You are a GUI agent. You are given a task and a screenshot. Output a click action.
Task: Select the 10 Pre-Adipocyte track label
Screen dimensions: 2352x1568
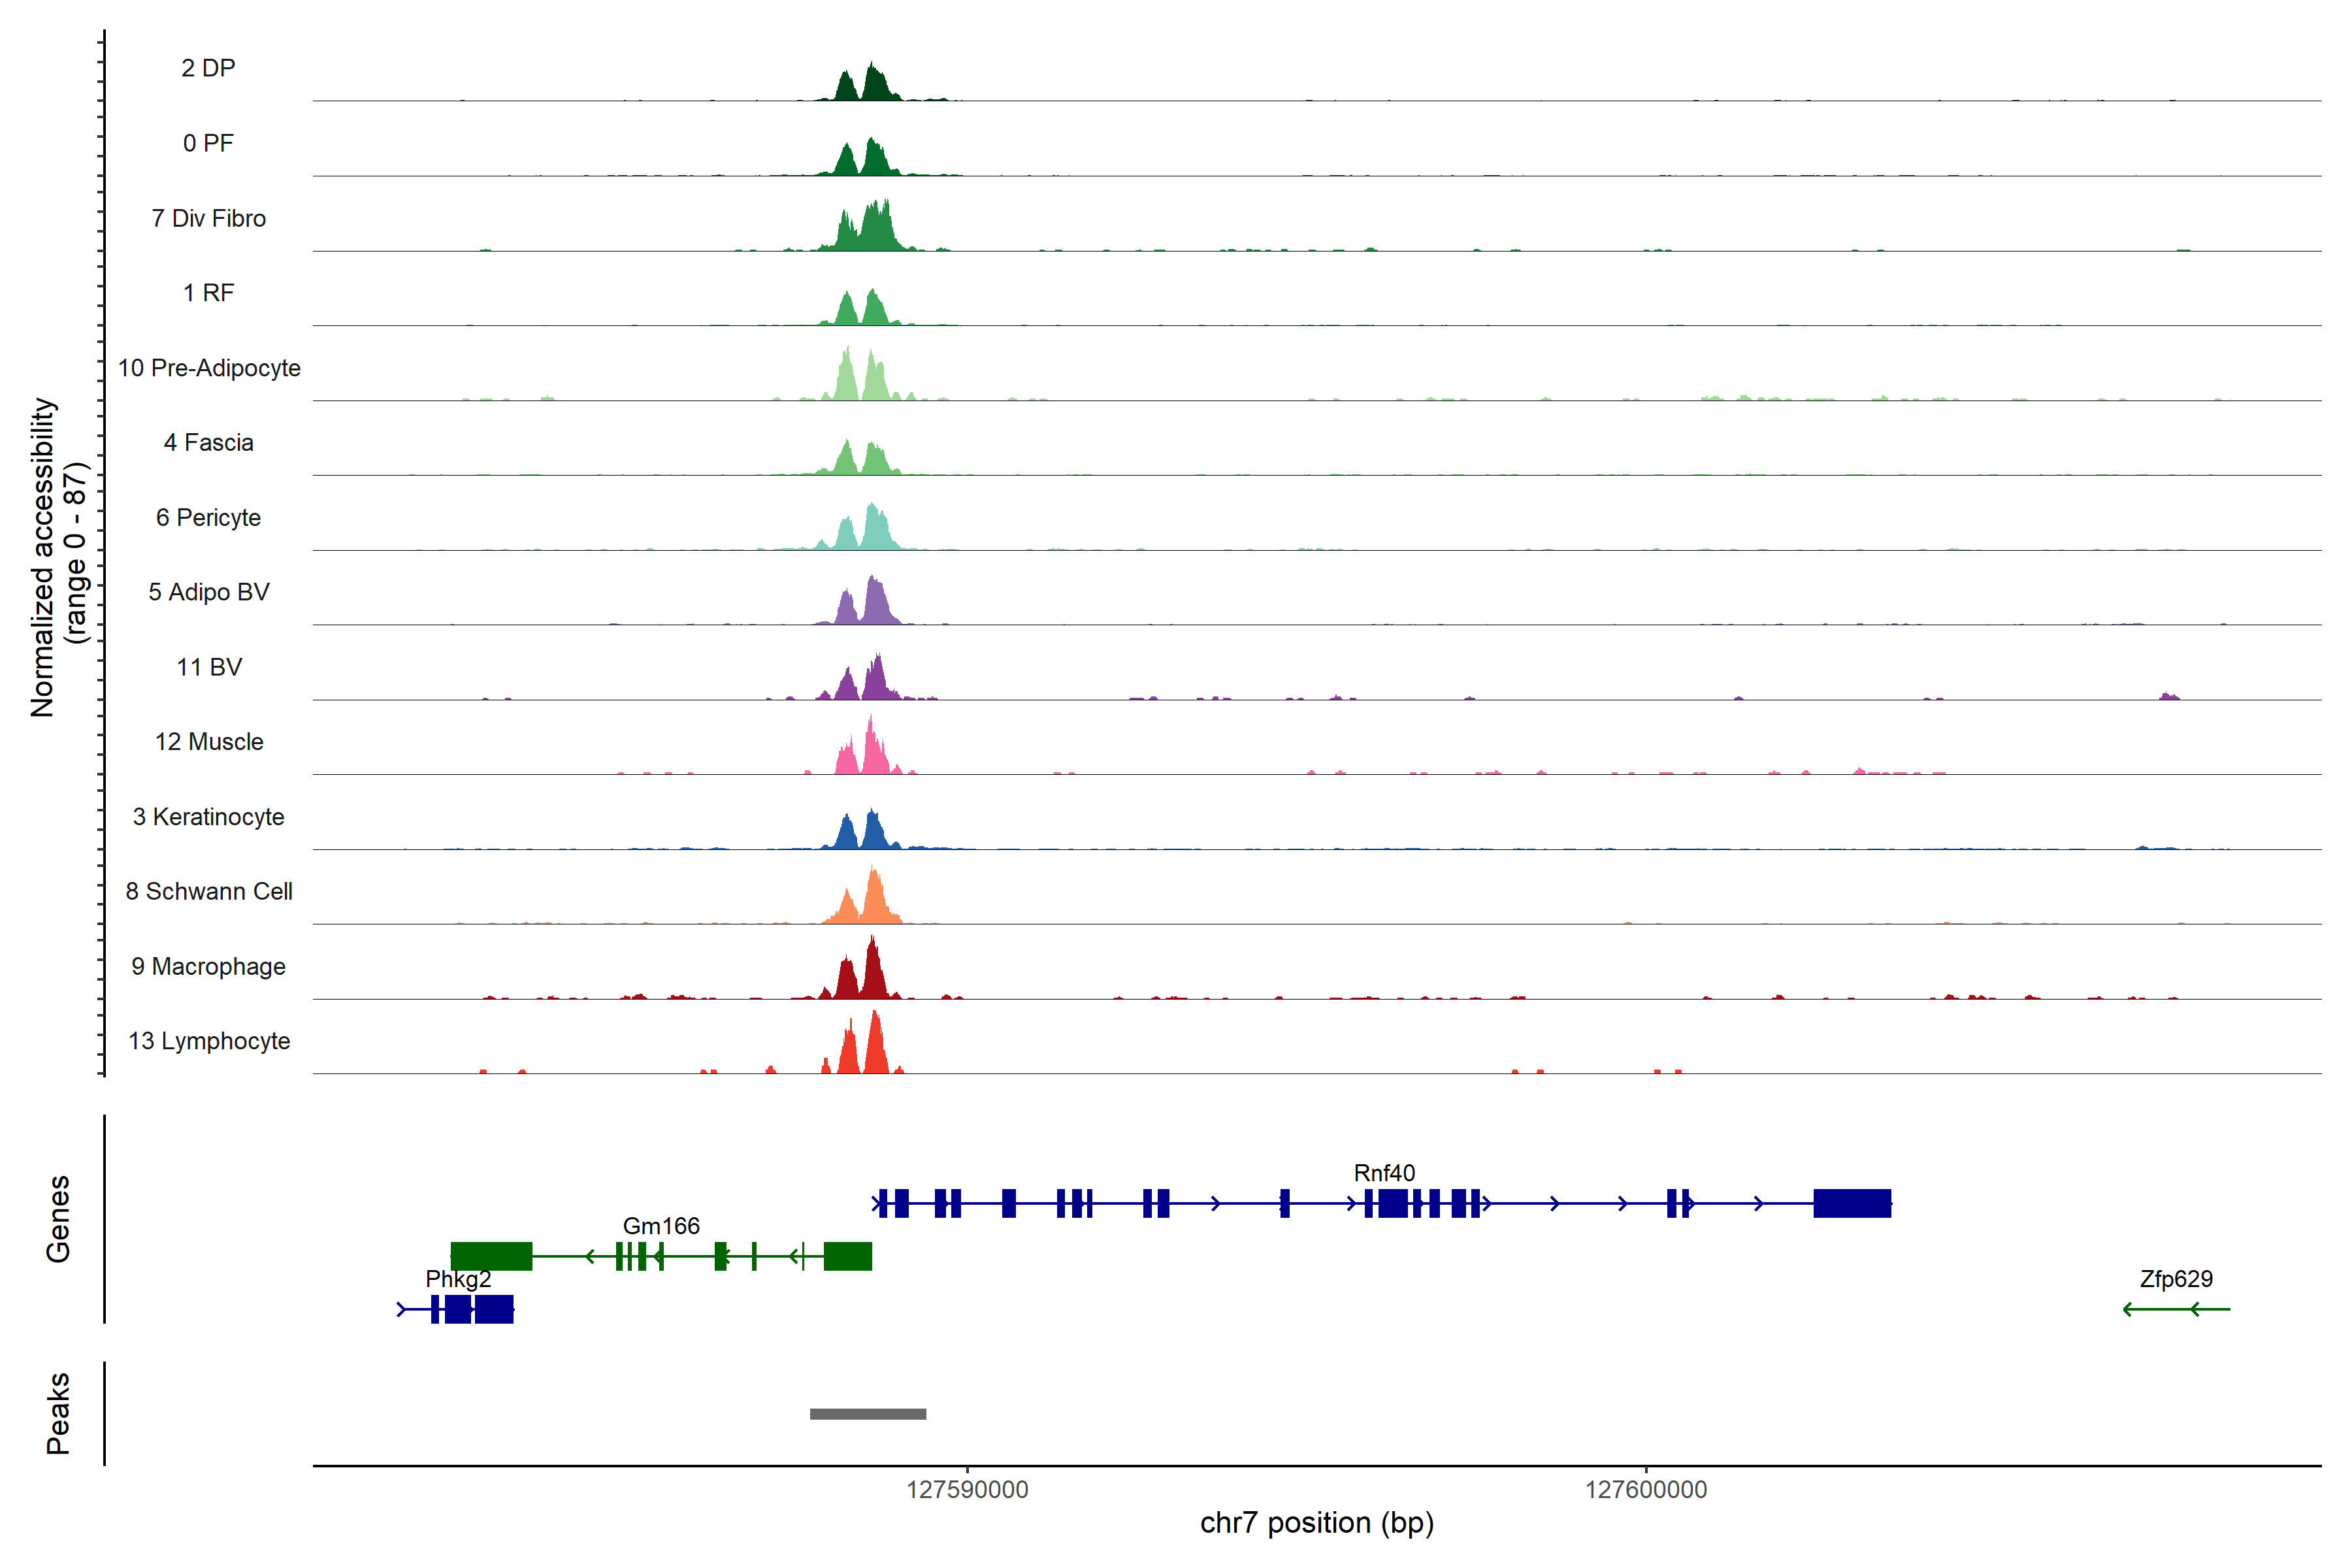tap(209, 368)
